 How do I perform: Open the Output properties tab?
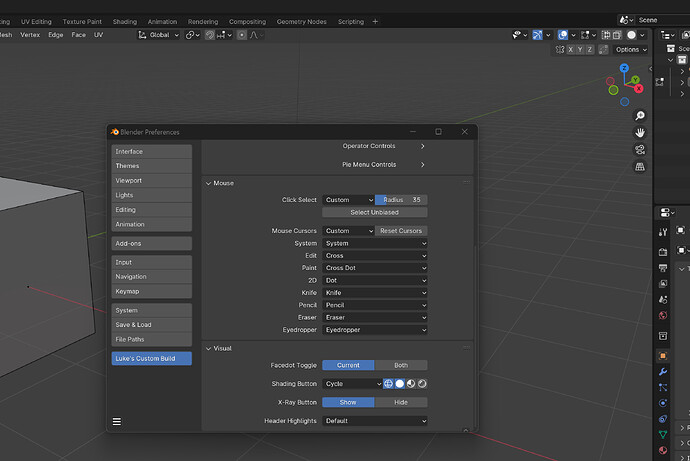663,268
